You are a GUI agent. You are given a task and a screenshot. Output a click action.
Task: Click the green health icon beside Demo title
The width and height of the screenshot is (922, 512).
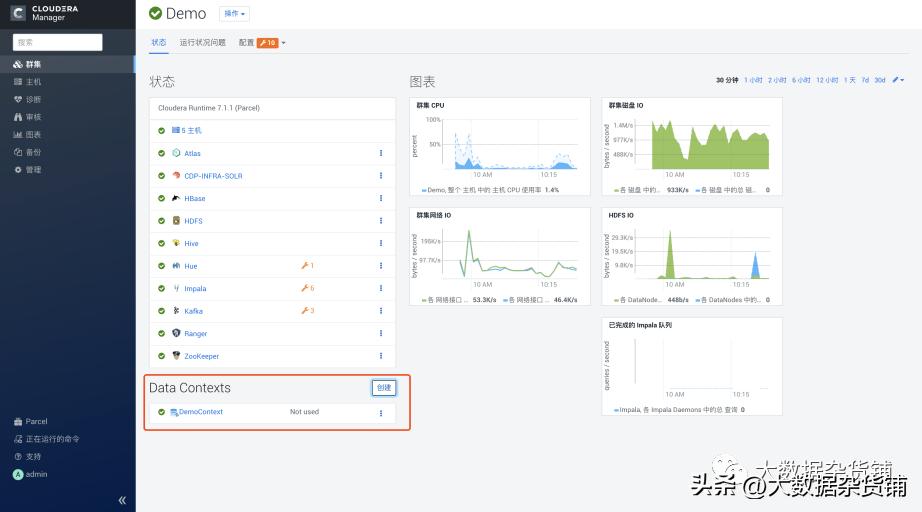coord(155,13)
